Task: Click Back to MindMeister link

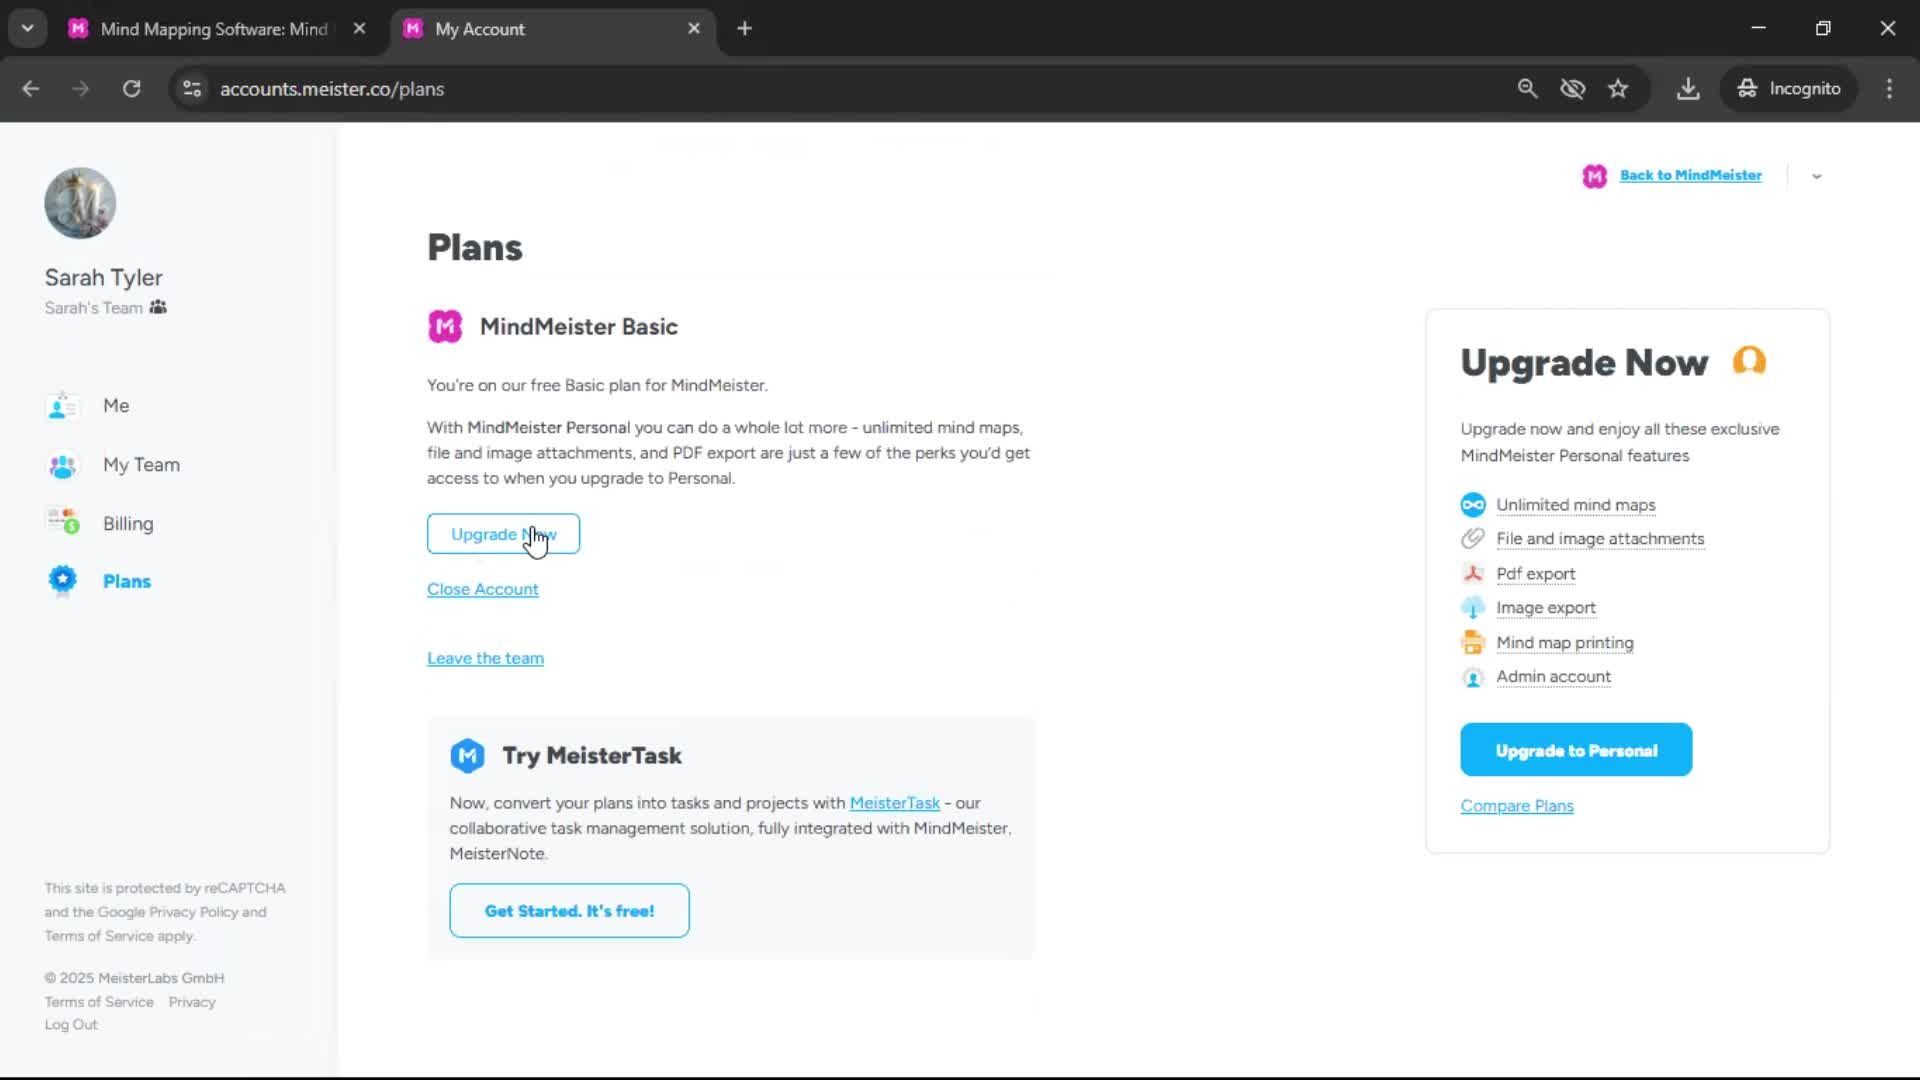Action: coord(1690,175)
